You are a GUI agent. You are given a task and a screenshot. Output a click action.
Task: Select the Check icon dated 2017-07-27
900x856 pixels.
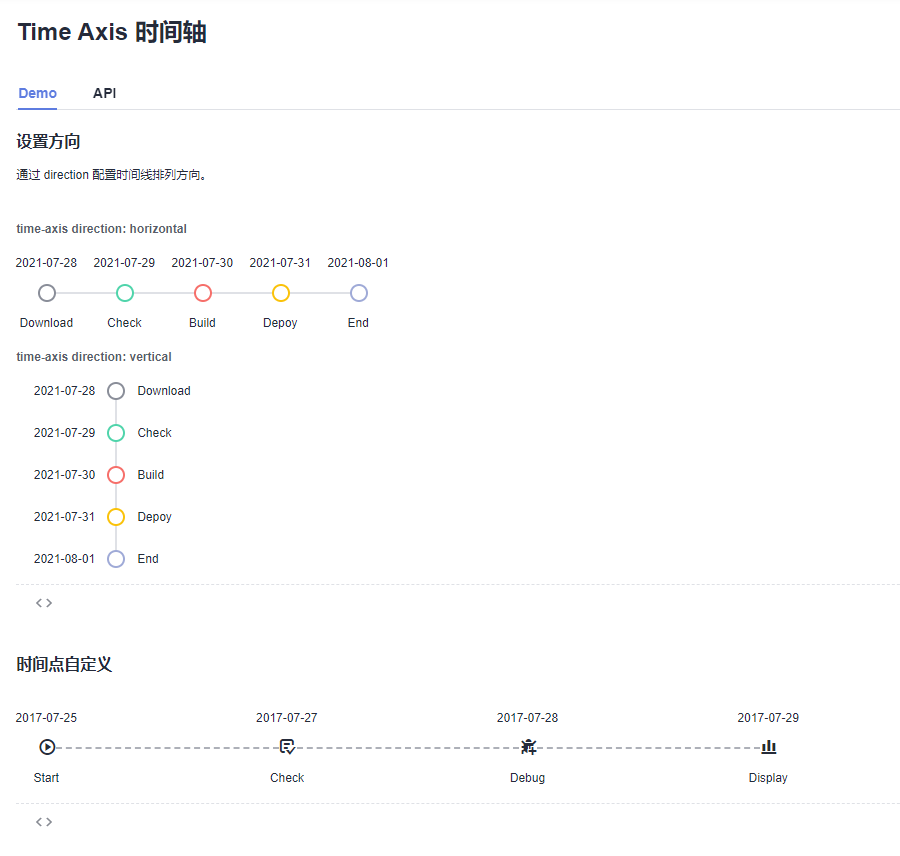click(287, 746)
